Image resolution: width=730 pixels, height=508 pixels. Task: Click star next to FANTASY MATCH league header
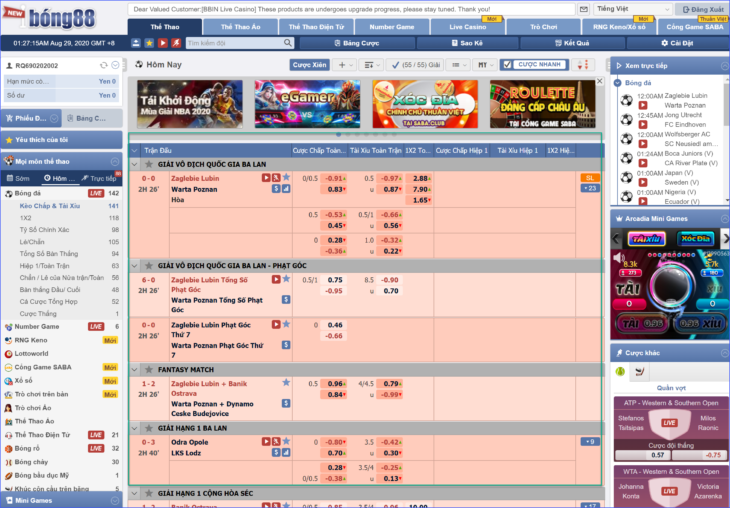coord(149,369)
